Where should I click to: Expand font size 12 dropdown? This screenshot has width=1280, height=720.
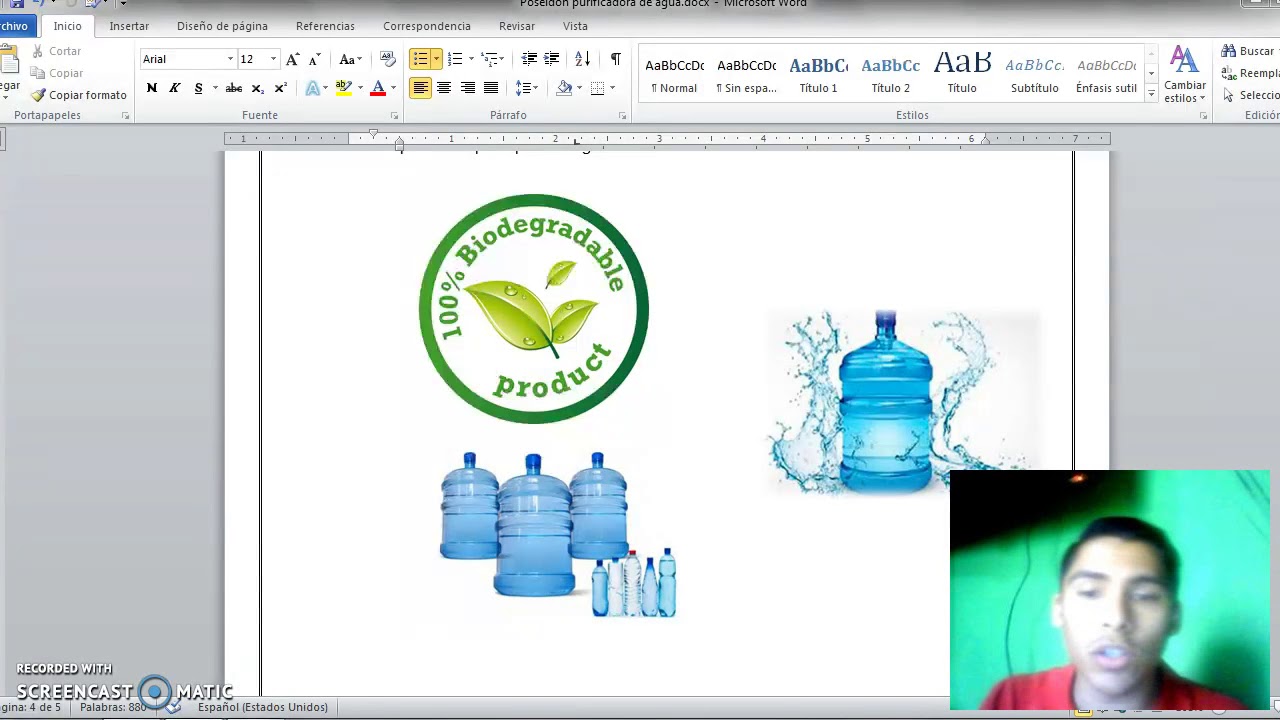273,59
